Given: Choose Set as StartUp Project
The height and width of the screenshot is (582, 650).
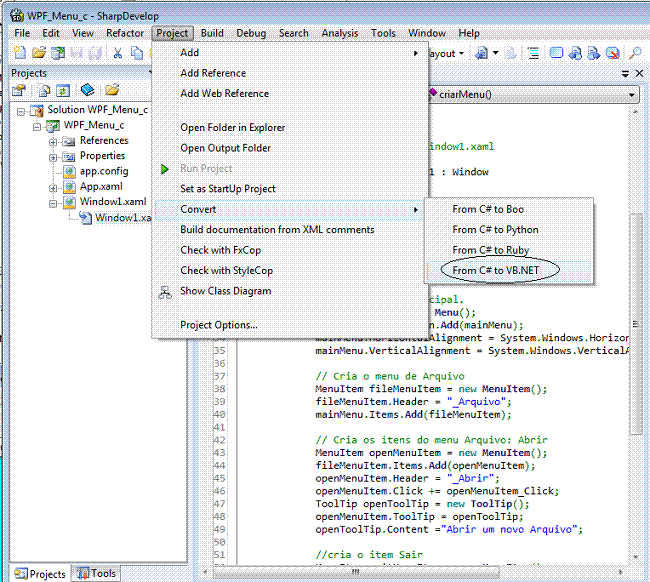Looking at the screenshot, I should click(289, 189).
